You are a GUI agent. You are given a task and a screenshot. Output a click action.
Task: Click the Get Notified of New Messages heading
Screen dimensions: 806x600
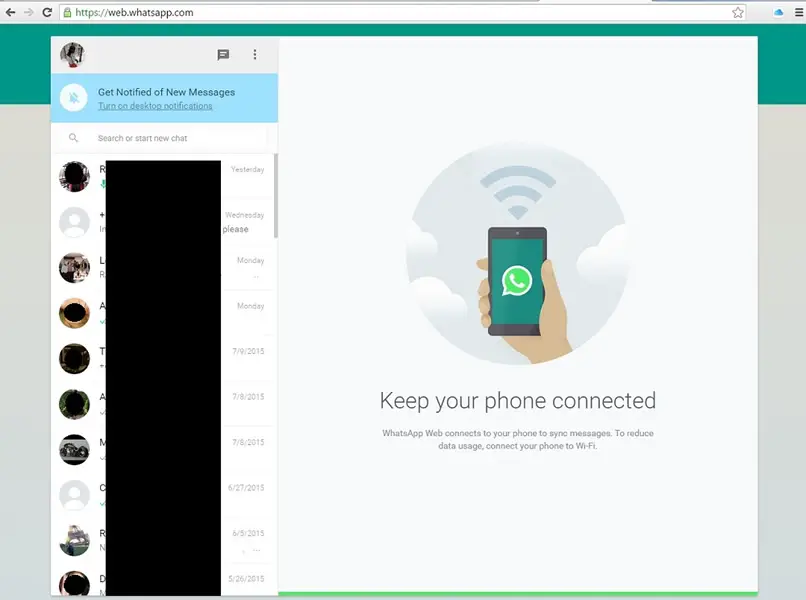167,92
